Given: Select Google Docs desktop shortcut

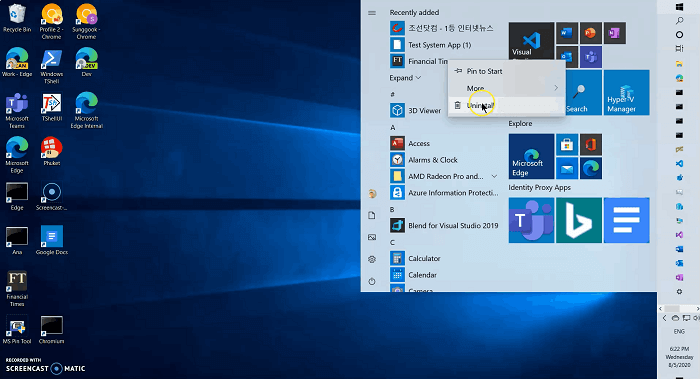Looking at the screenshot, I should [52, 240].
